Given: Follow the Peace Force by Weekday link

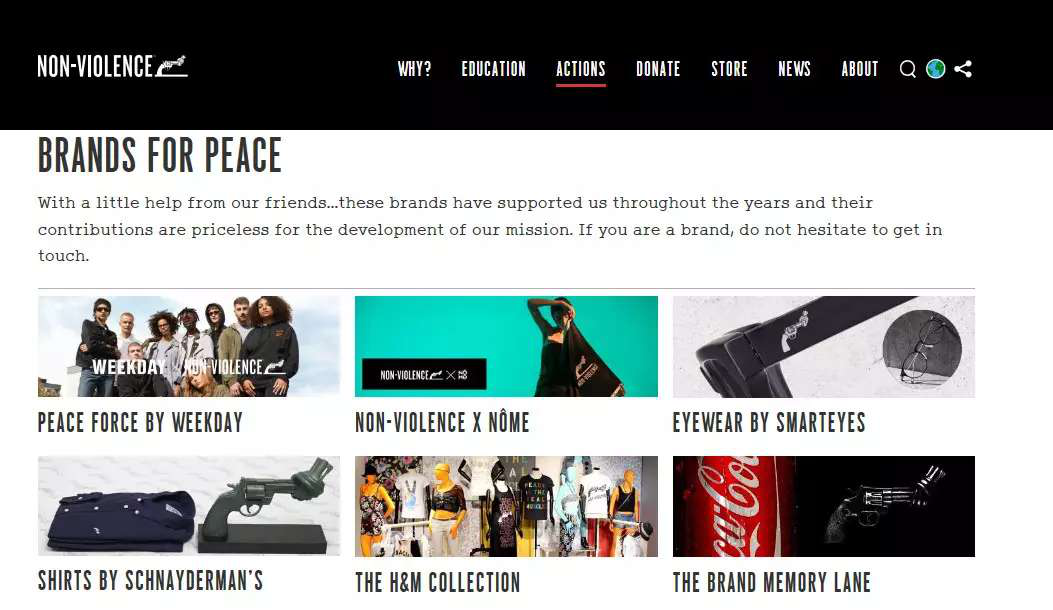Looking at the screenshot, I should pos(140,423).
